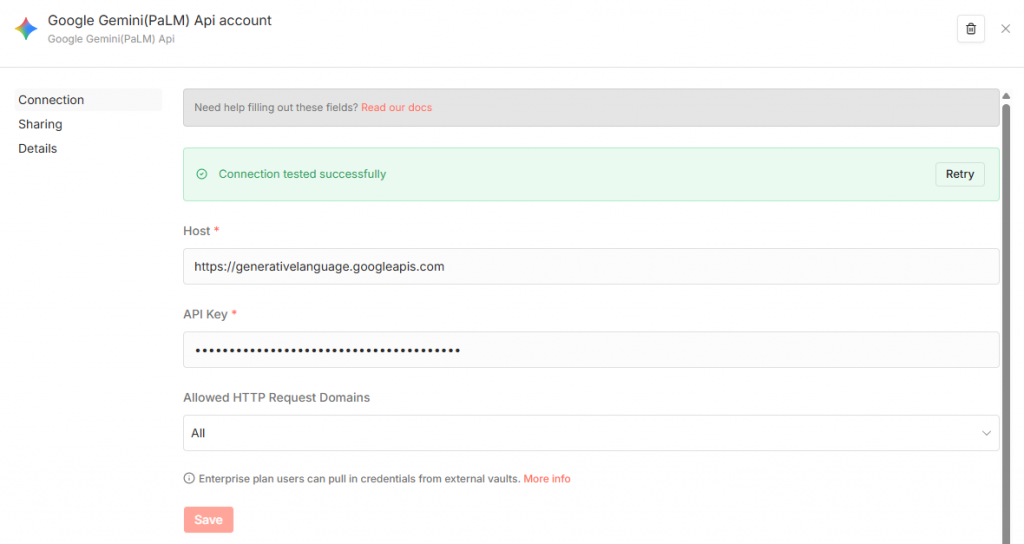Delete credential using the trash icon
This screenshot has height=544, width=1024.
pos(970,29)
